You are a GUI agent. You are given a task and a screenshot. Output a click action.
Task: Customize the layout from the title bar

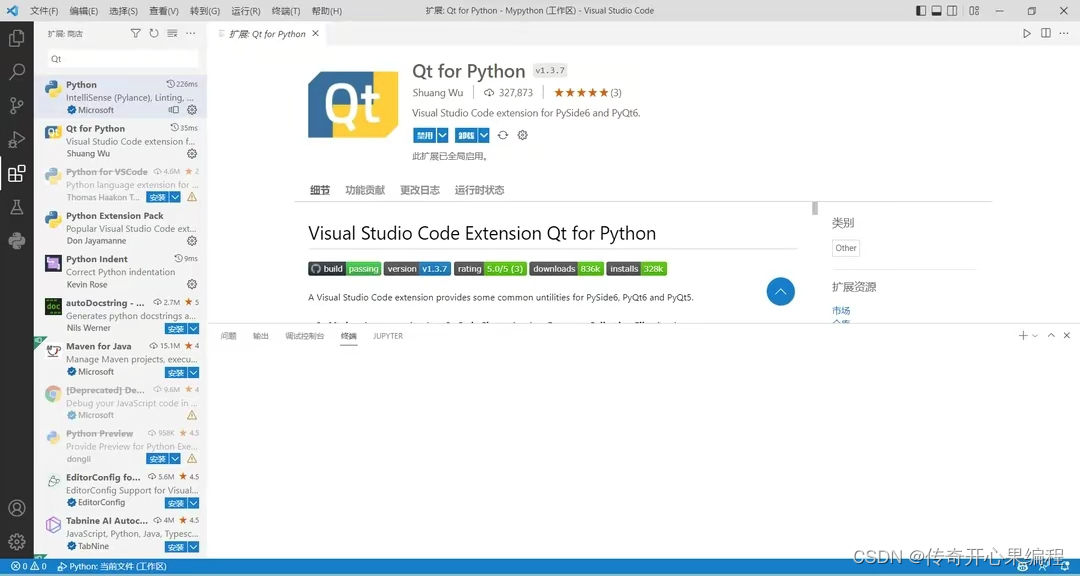[974, 10]
